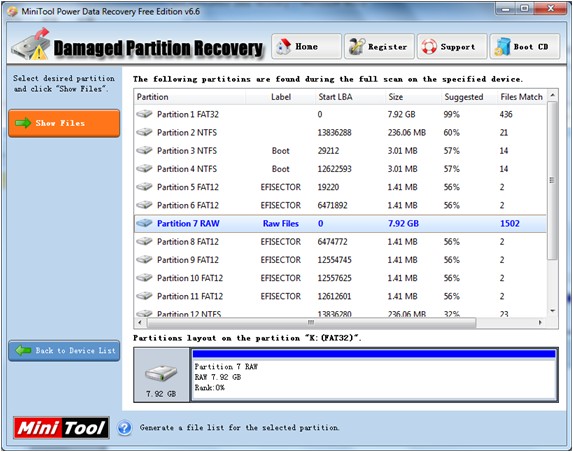The height and width of the screenshot is (452, 573).
Task: Sort by the Label column header
Action: 281,97
